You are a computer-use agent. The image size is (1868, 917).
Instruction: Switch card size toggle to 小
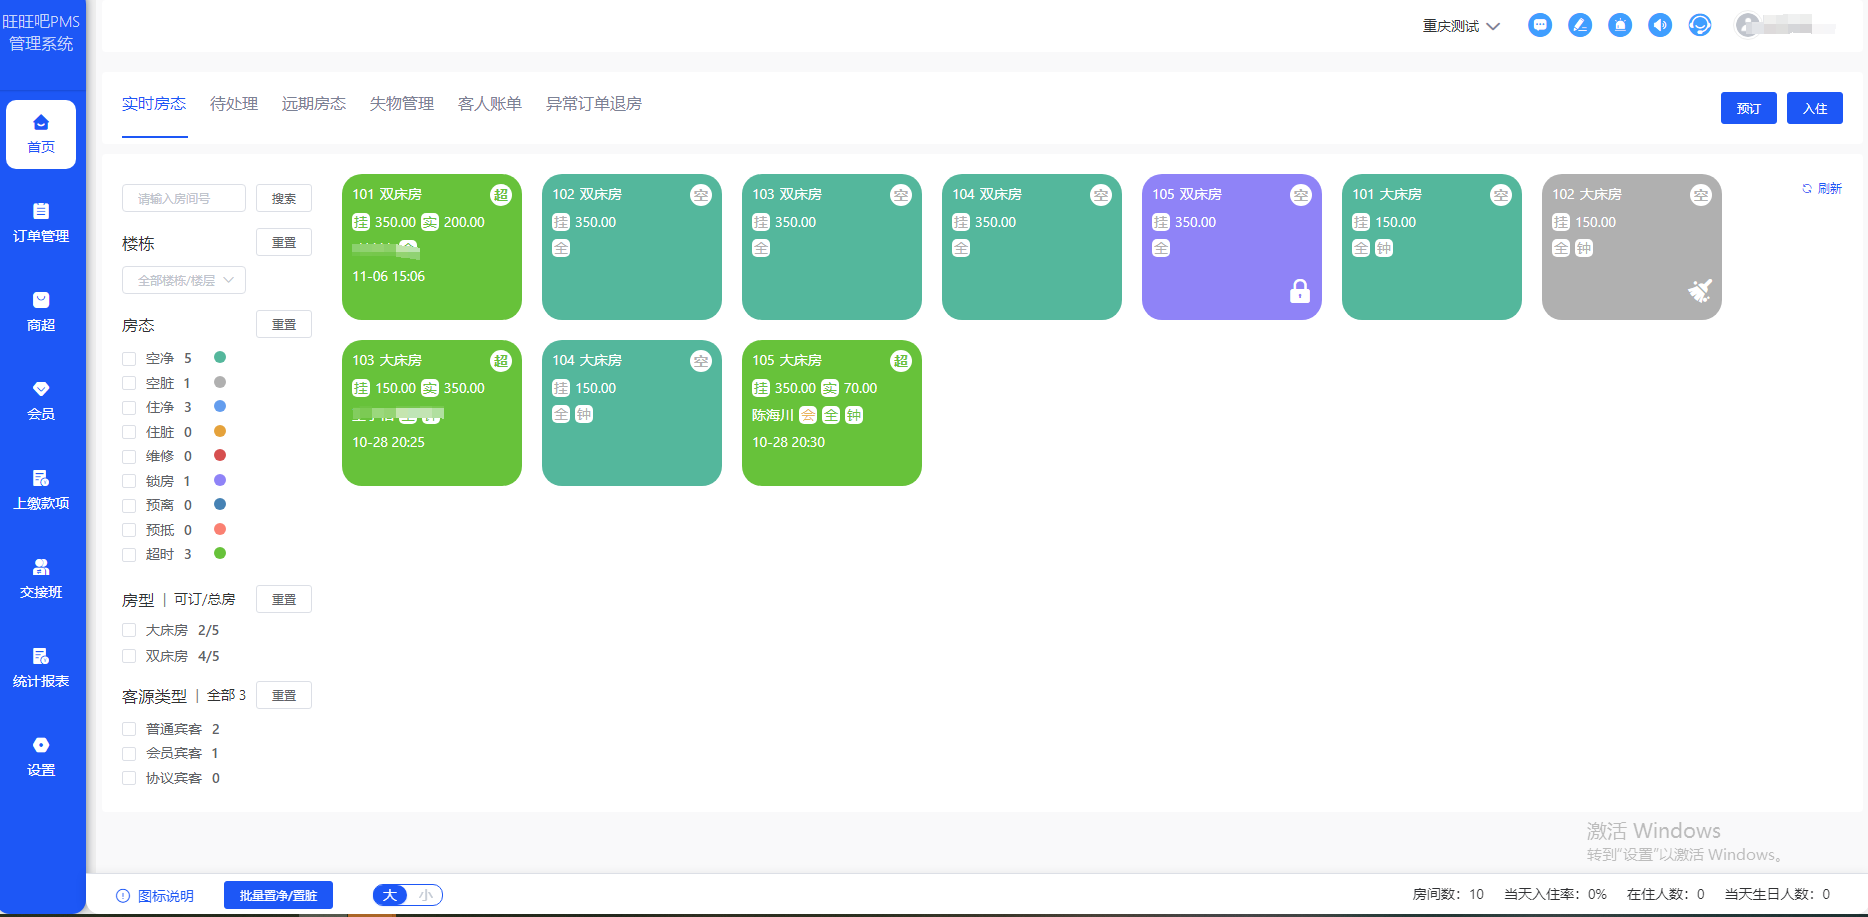click(423, 895)
